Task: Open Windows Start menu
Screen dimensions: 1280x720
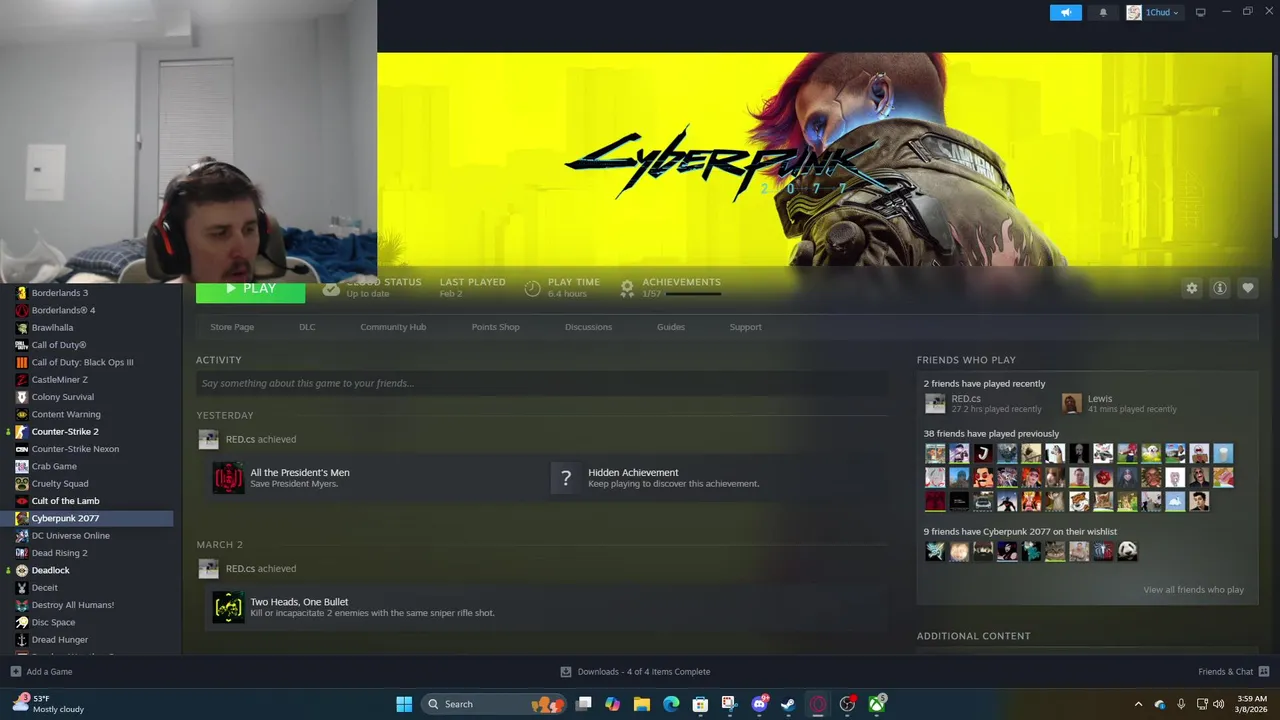Action: (404, 704)
